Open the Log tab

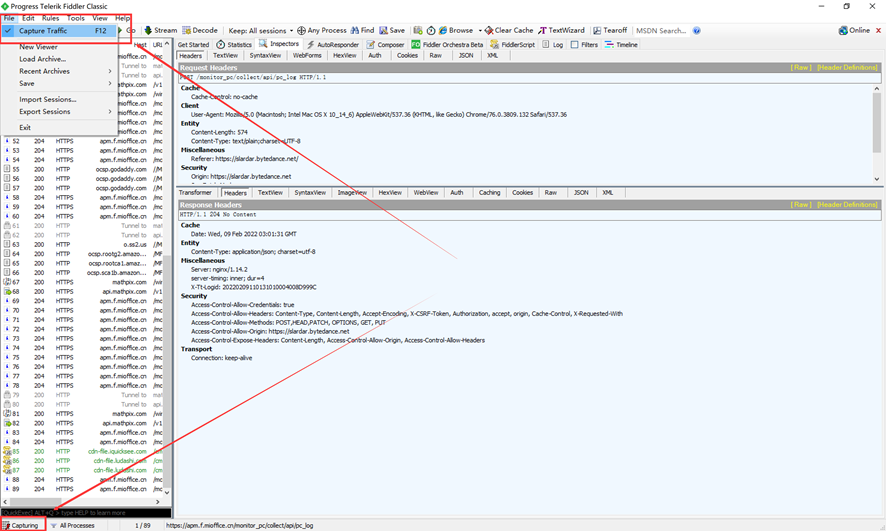(x=553, y=45)
